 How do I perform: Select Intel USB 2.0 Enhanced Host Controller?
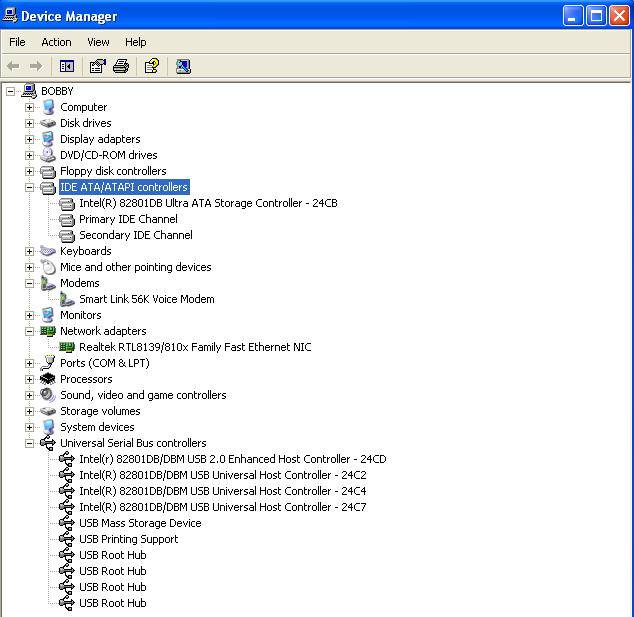click(x=232, y=459)
